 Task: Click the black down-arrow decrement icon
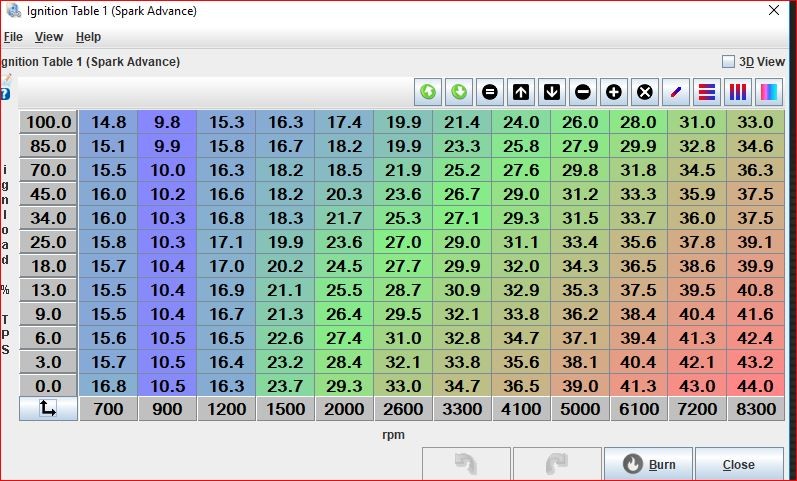(552, 92)
